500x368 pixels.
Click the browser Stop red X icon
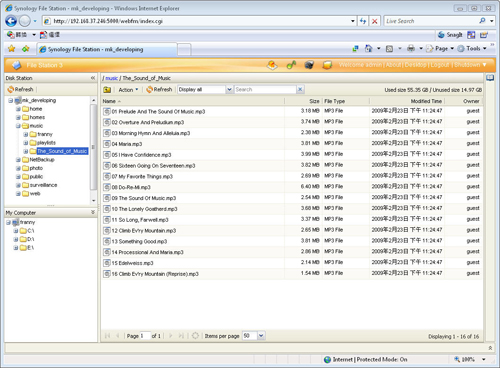pos(374,21)
